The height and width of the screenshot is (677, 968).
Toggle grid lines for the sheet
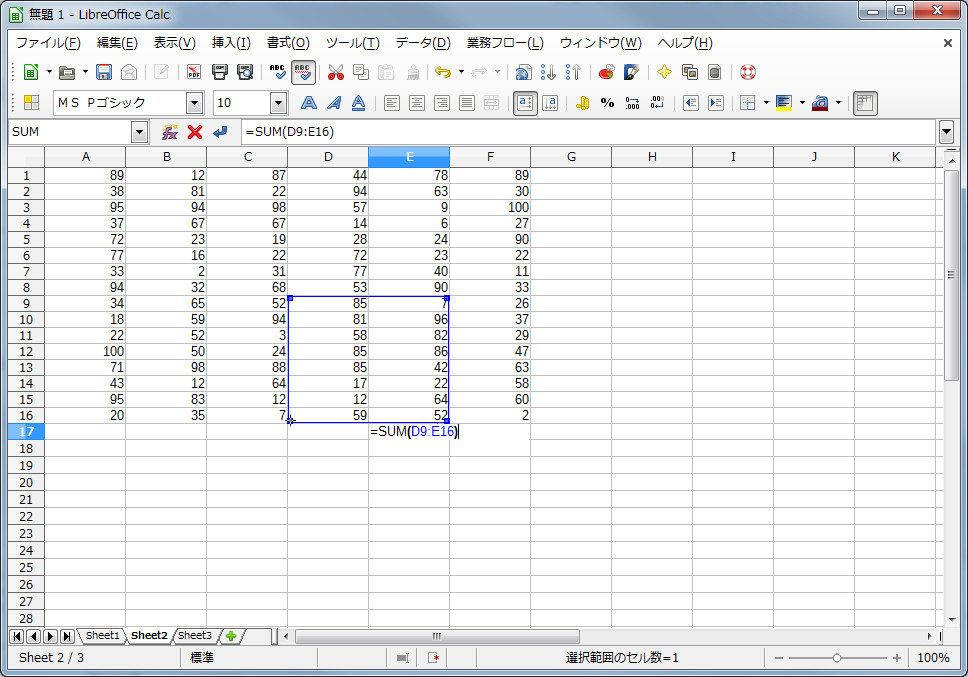(x=865, y=103)
